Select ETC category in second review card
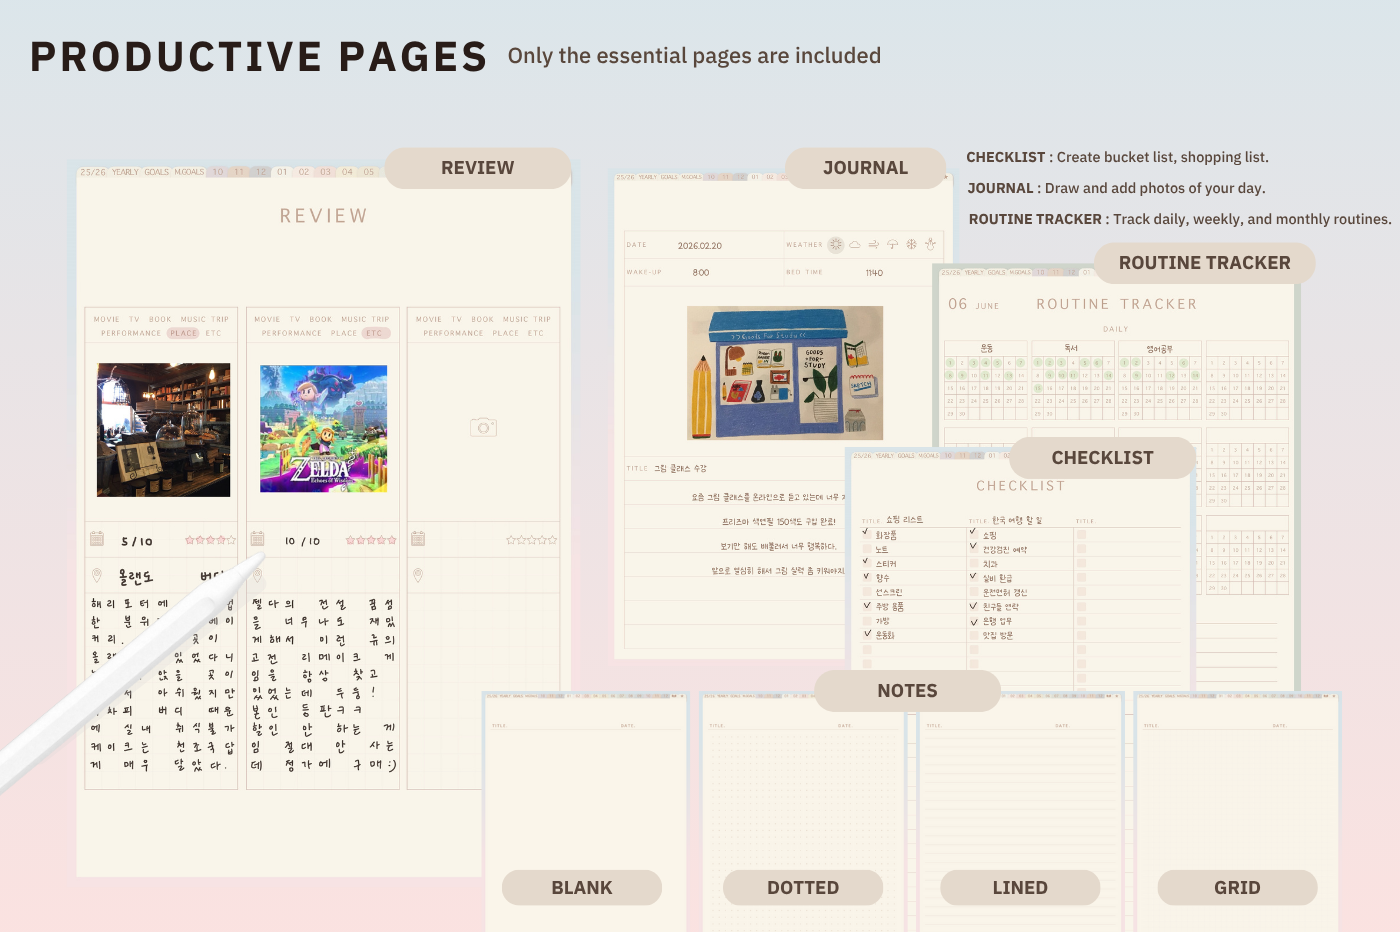Image resolution: width=1400 pixels, height=932 pixels. tap(374, 333)
